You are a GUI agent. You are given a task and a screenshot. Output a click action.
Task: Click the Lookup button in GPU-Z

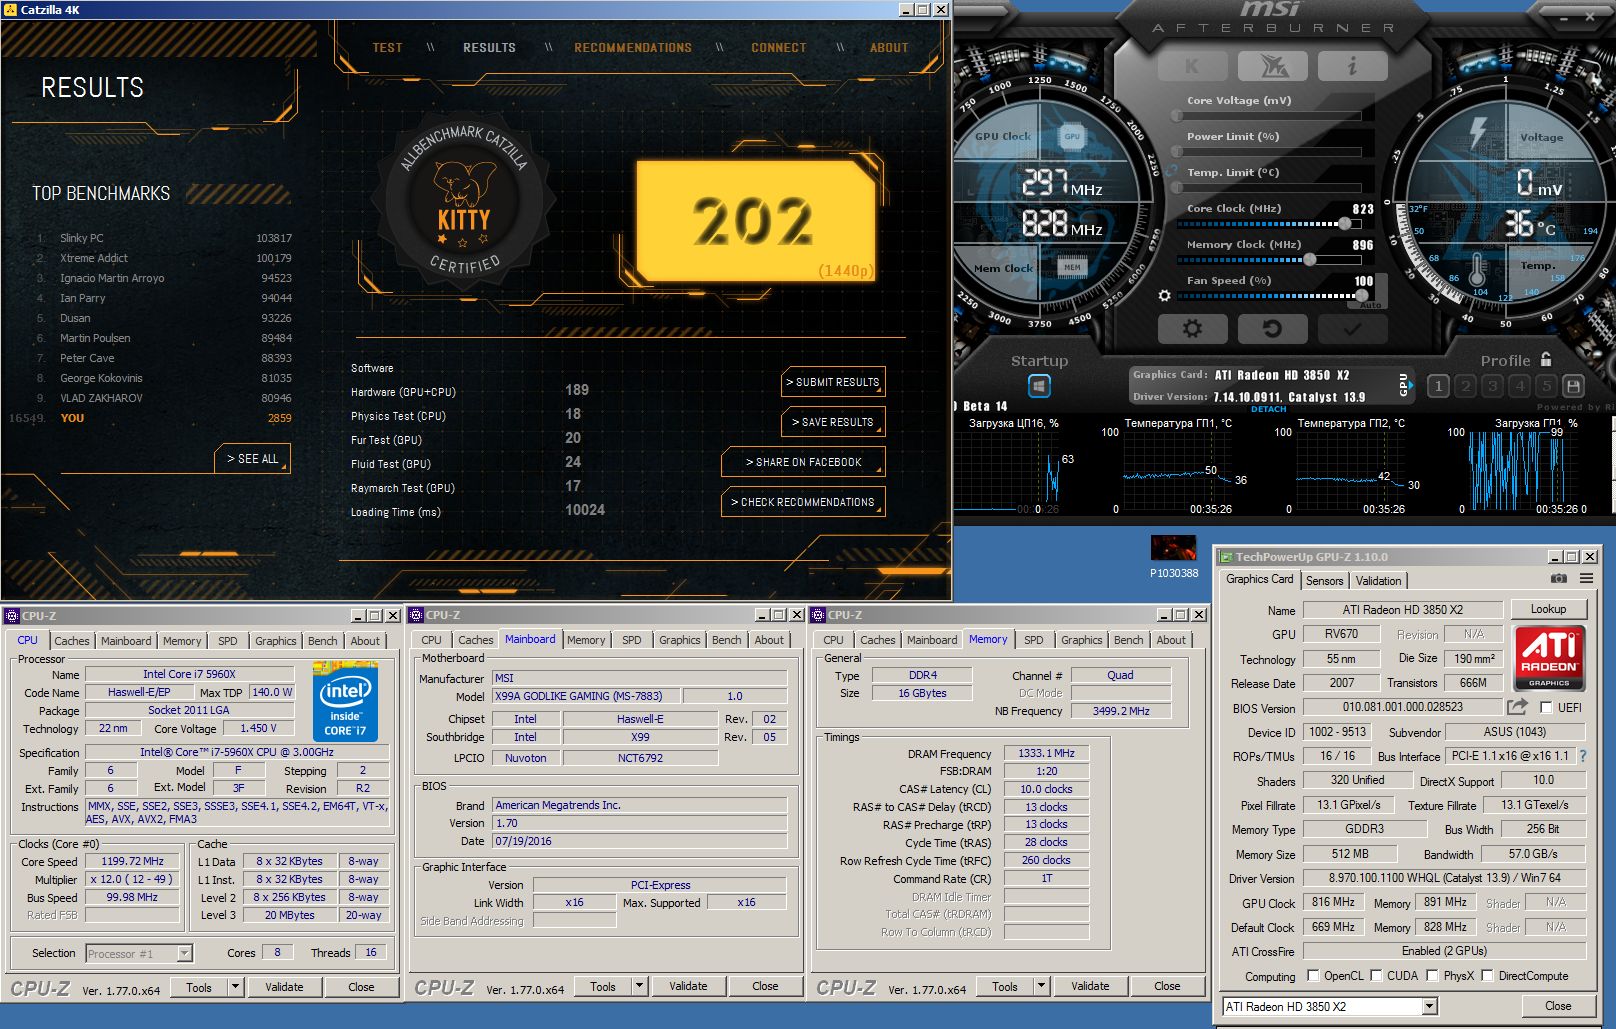[x=1548, y=609]
